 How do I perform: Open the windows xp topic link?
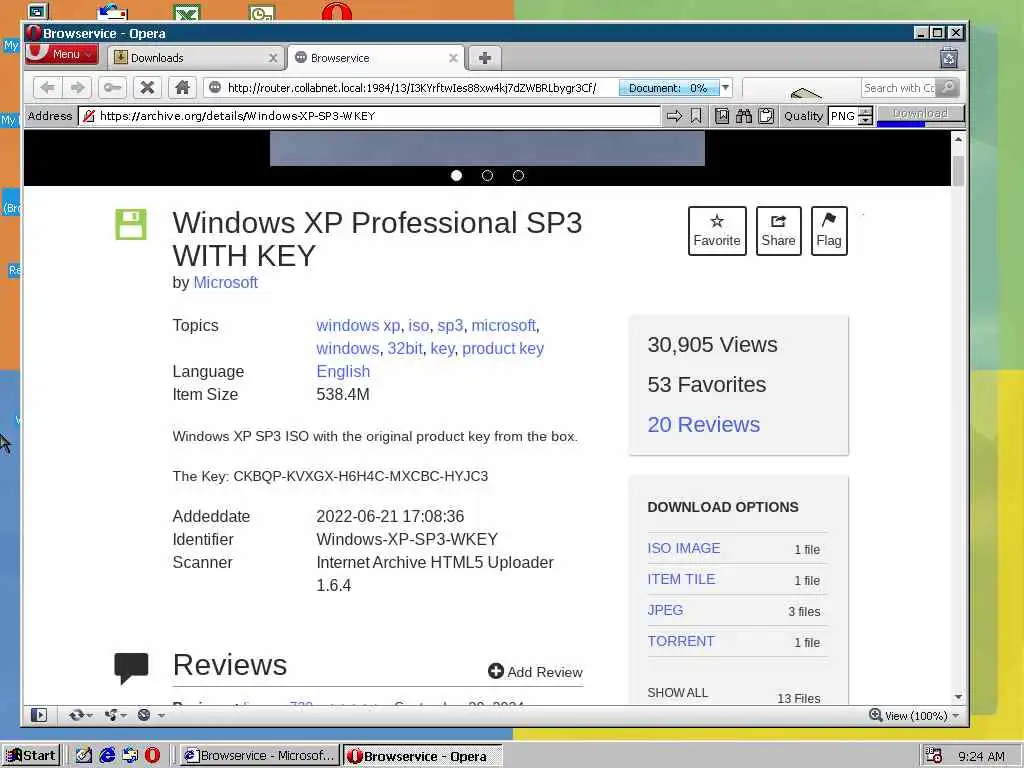tap(358, 325)
